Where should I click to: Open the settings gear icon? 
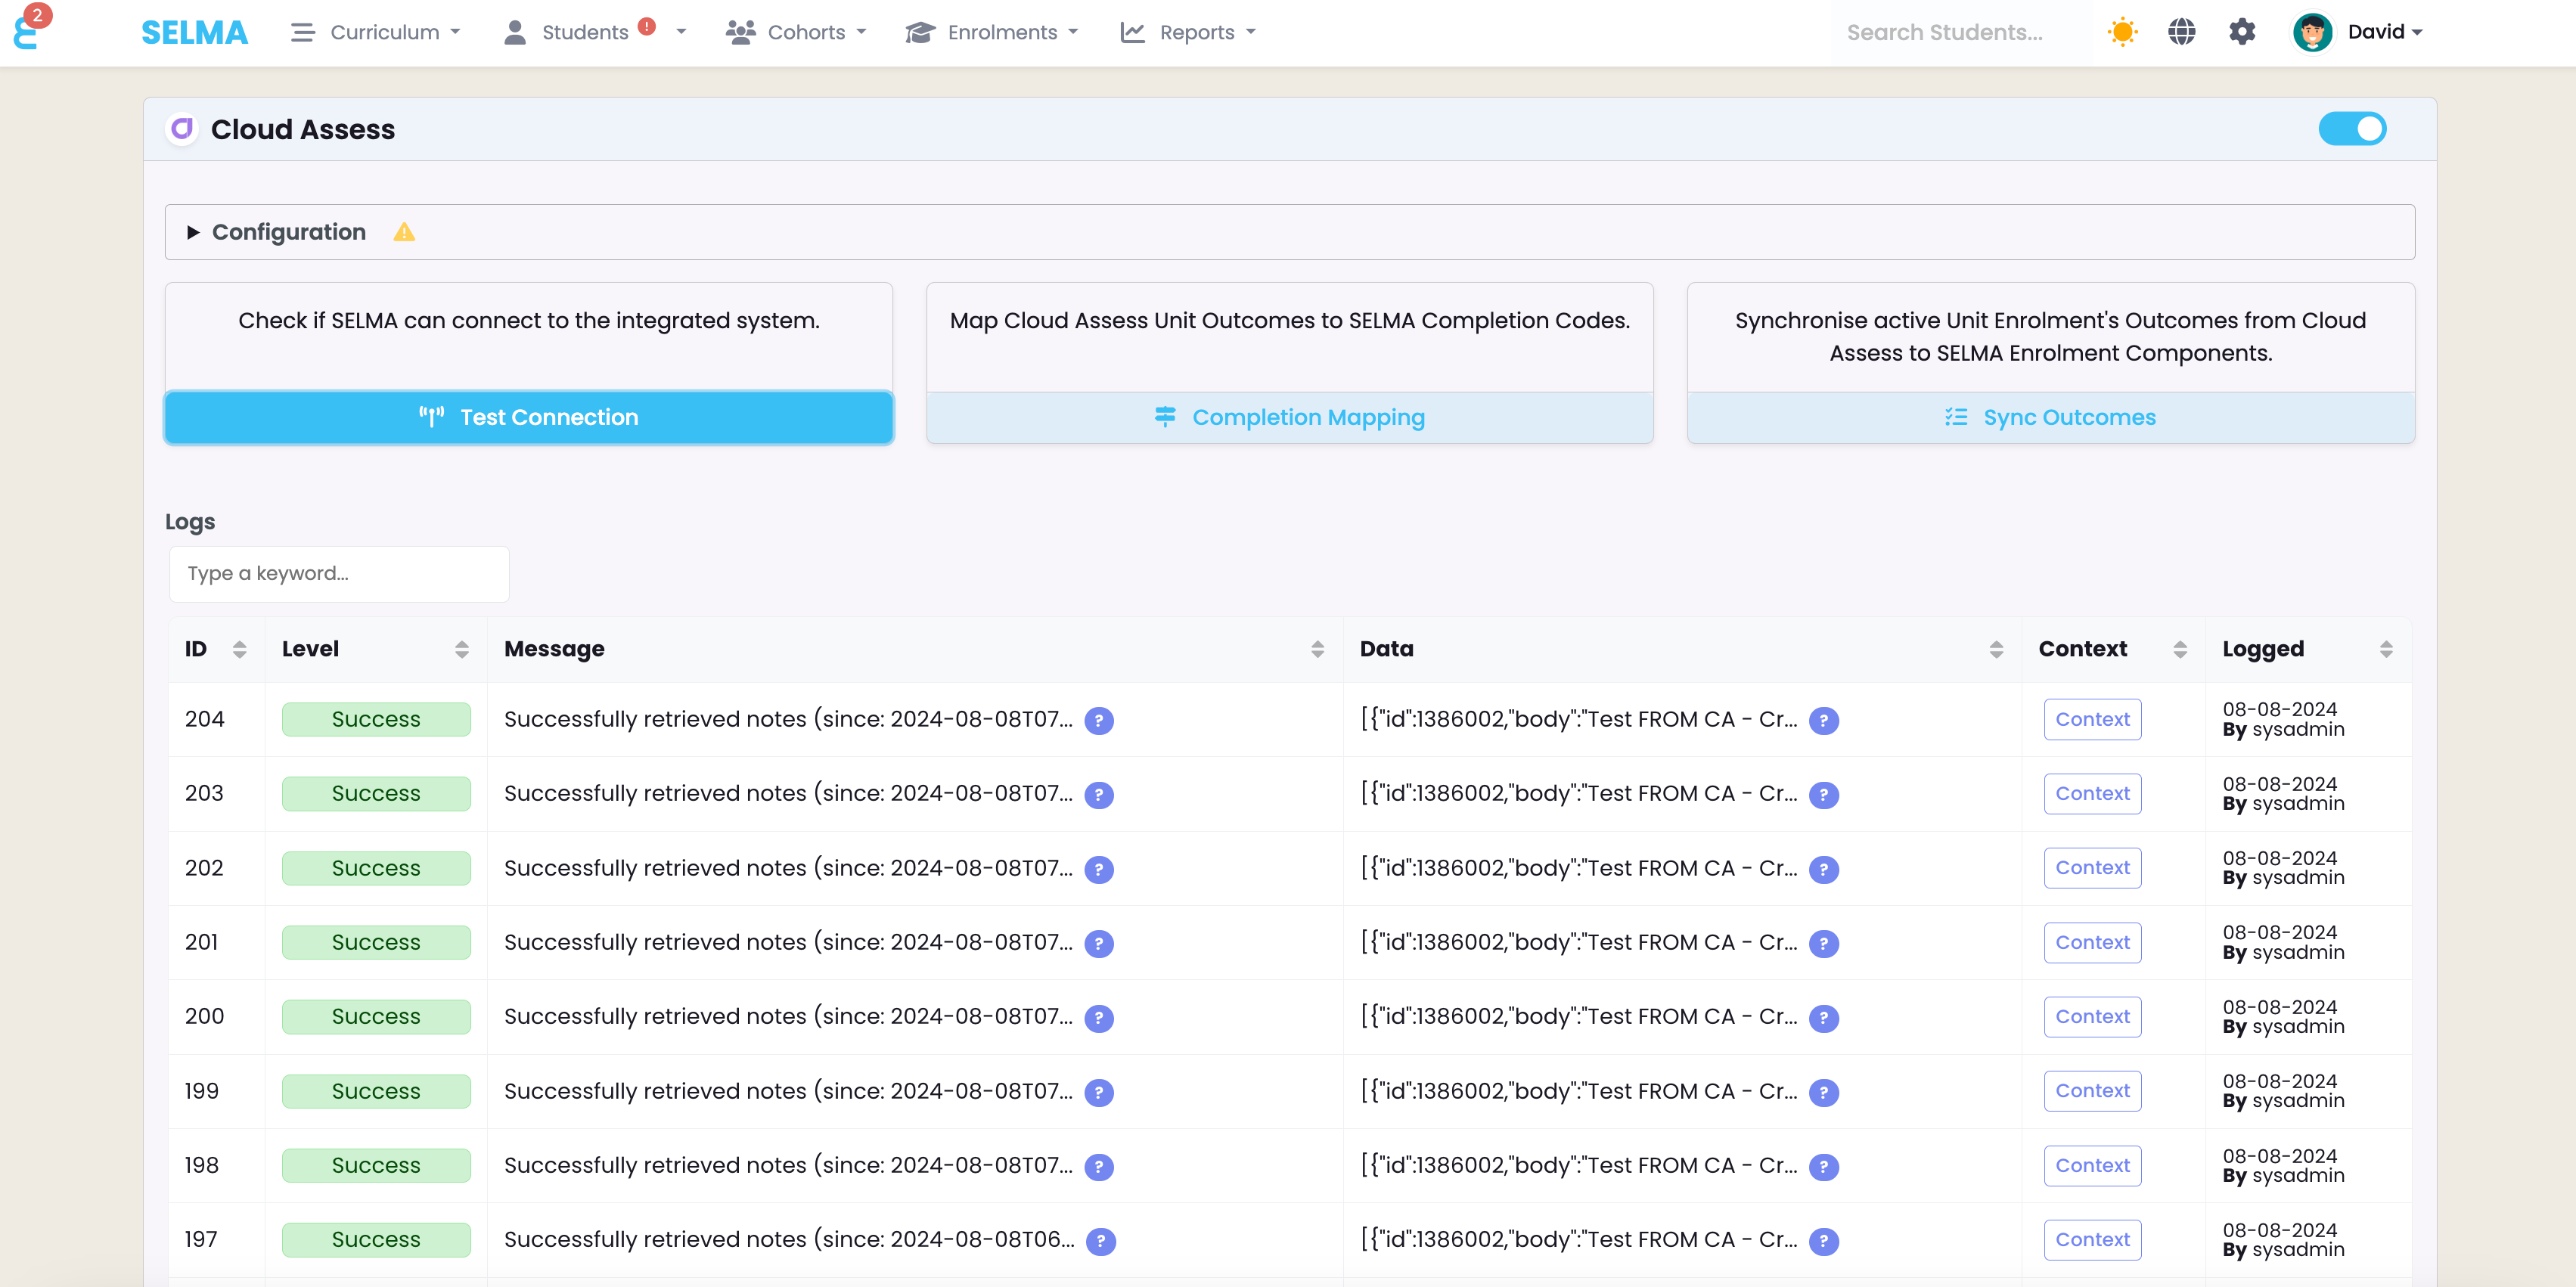[2242, 32]
